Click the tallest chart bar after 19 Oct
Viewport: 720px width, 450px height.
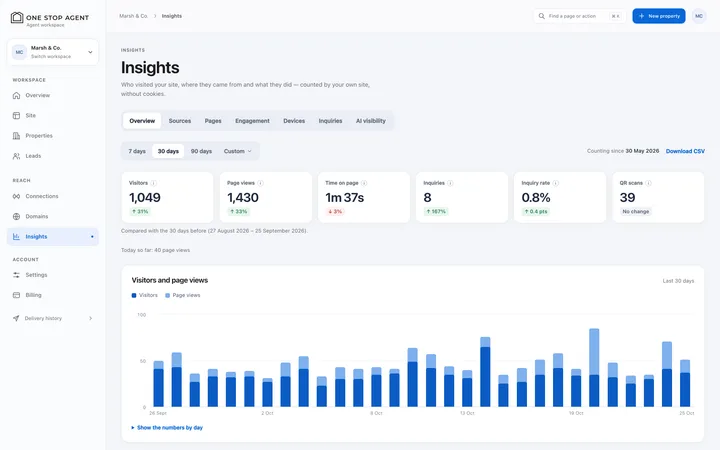594,368
